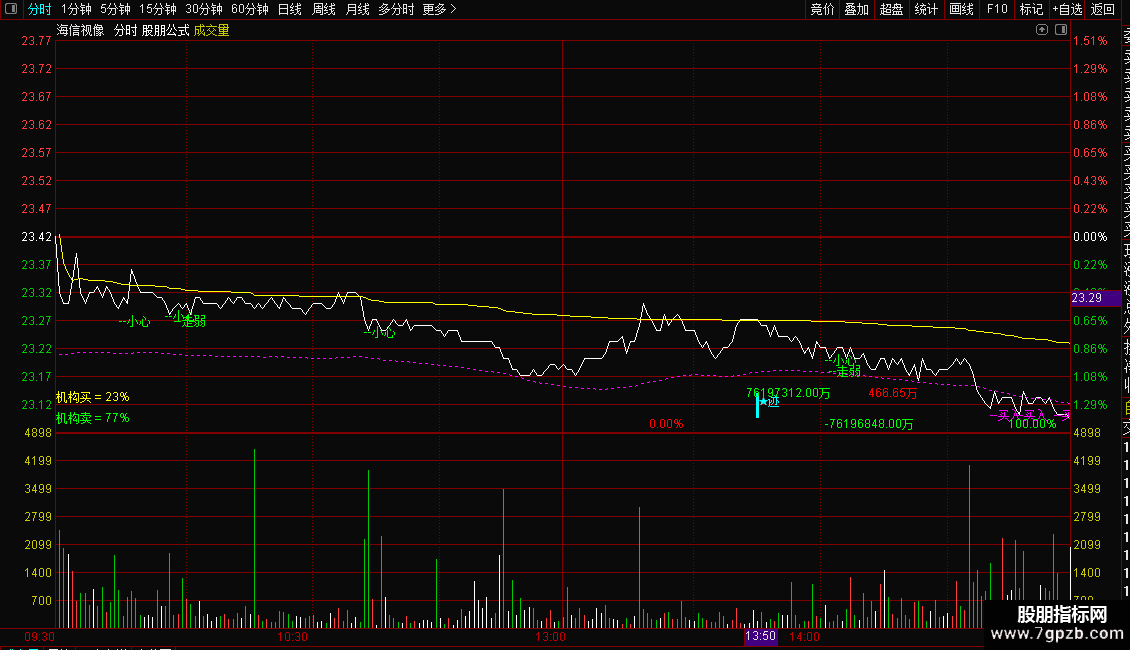
Task: Activate the 画线 drawing tool
Action: [x=961, y=9]
